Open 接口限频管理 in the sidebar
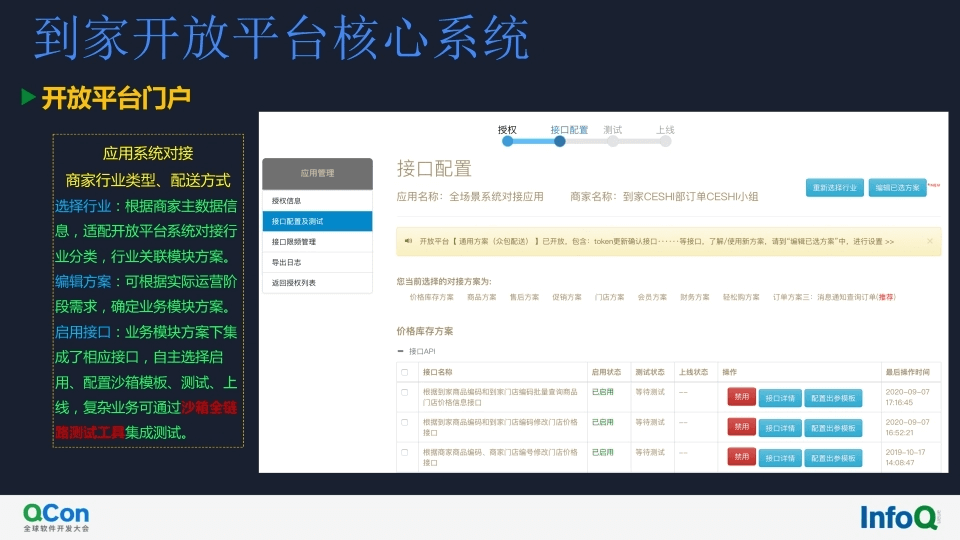The height and width of the screenshot is (540, 960). (x=317, y=242)
